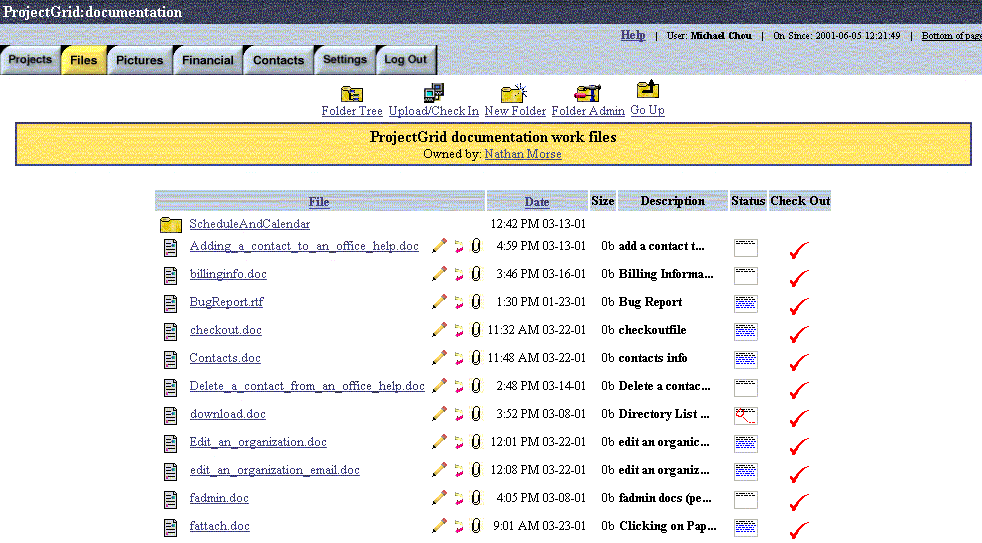
Task: Open the download.doc file link
Action: 228,414
